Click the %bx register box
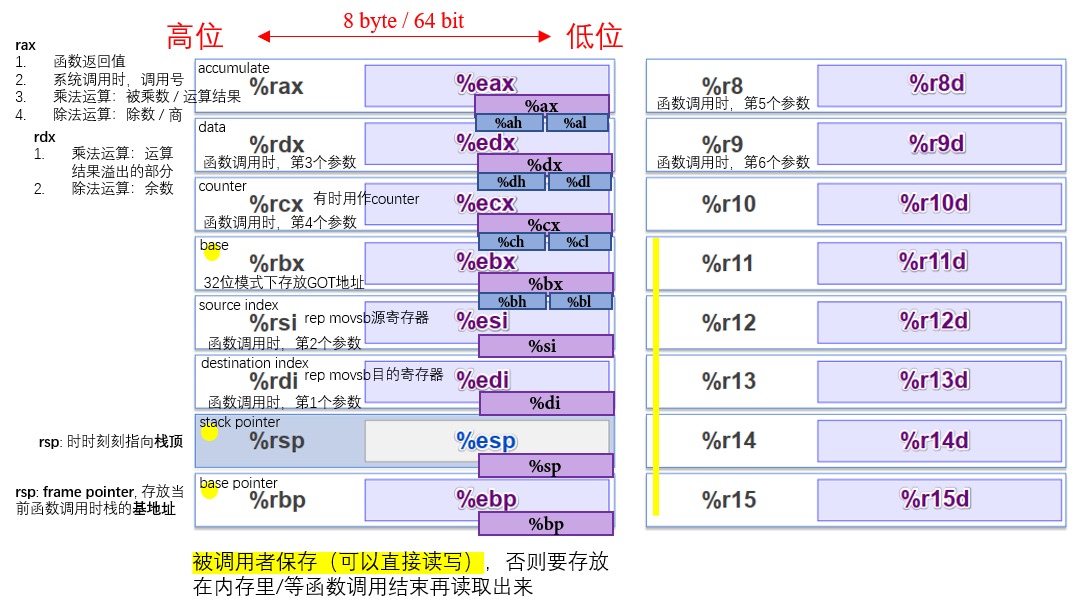Screen dimensions: 1091x612 tap(546, 283)
